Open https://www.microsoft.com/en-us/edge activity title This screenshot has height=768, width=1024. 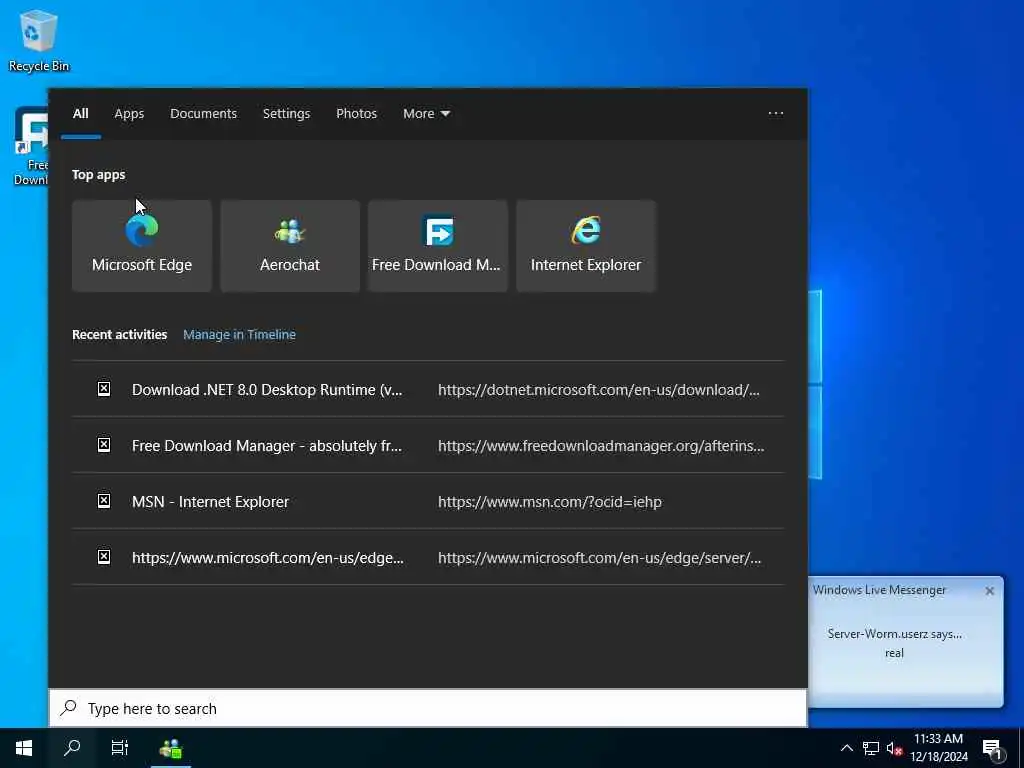pyautogui.click(x=268, y=558)
